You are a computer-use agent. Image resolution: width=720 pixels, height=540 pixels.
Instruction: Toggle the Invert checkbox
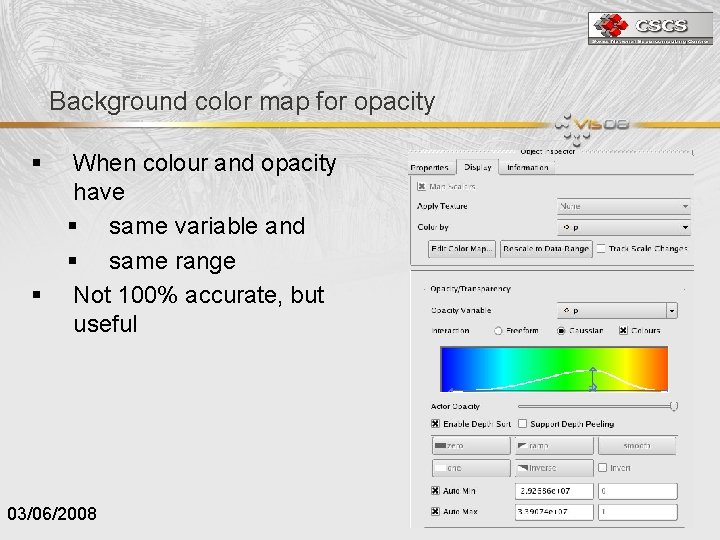point(602,468)
